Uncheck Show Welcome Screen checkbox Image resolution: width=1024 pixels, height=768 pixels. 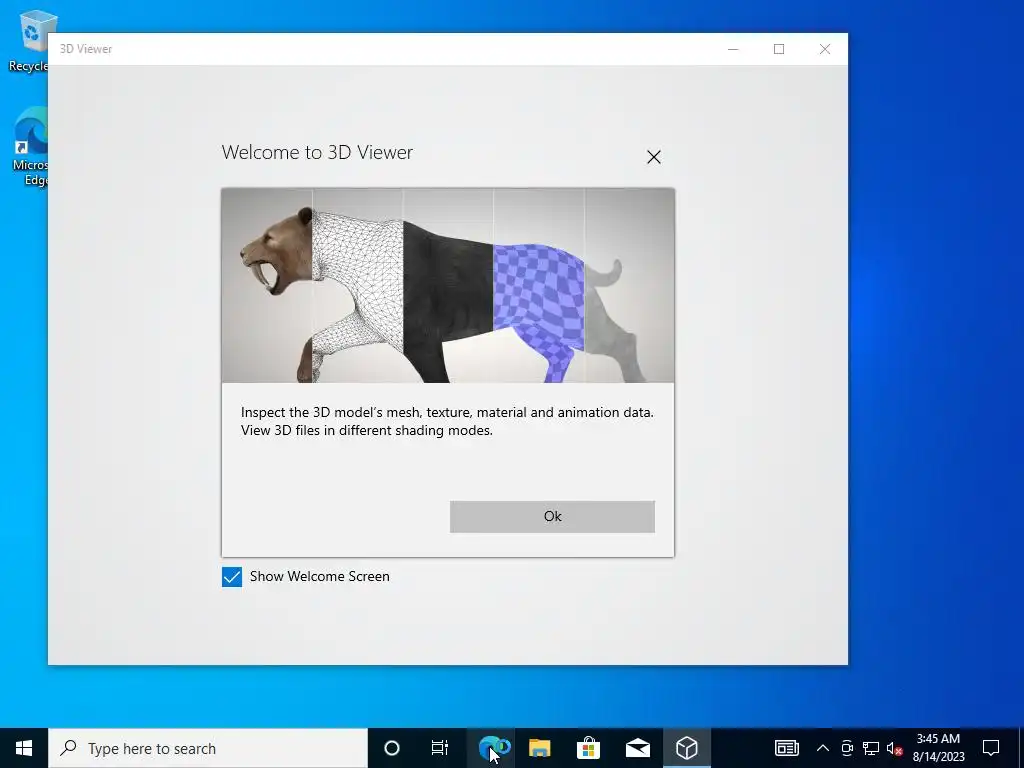(x=232, y=577)
